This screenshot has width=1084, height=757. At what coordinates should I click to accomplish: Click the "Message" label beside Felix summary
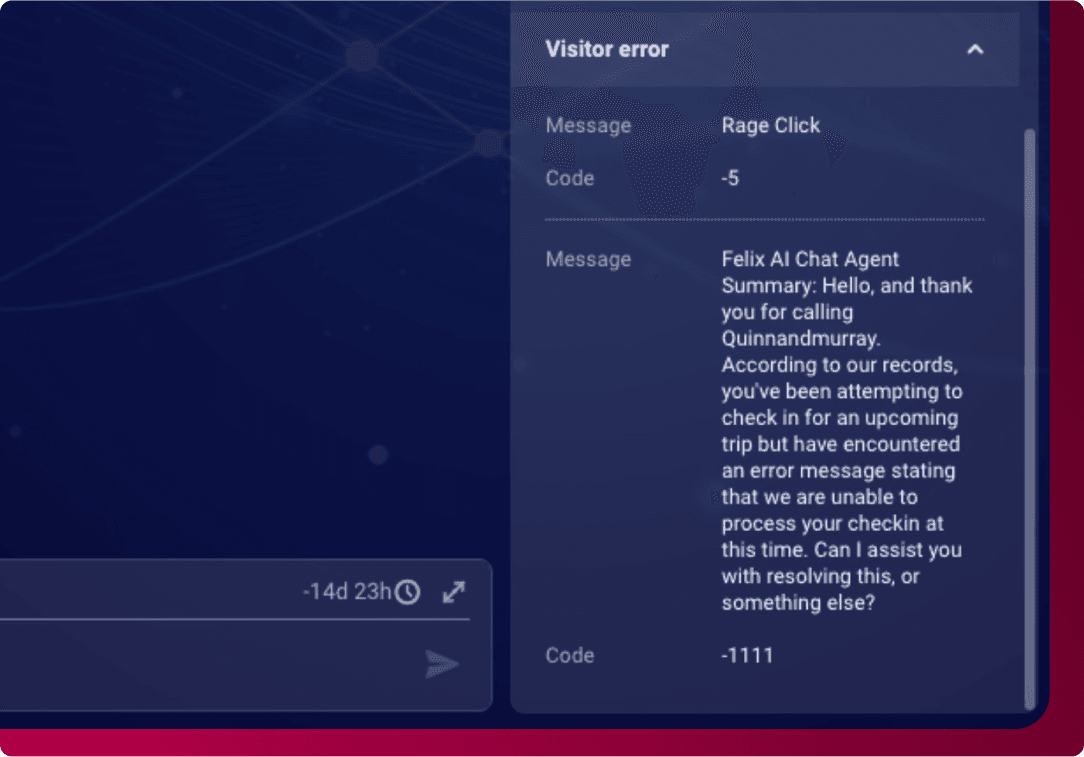click(x=588, y=259)
